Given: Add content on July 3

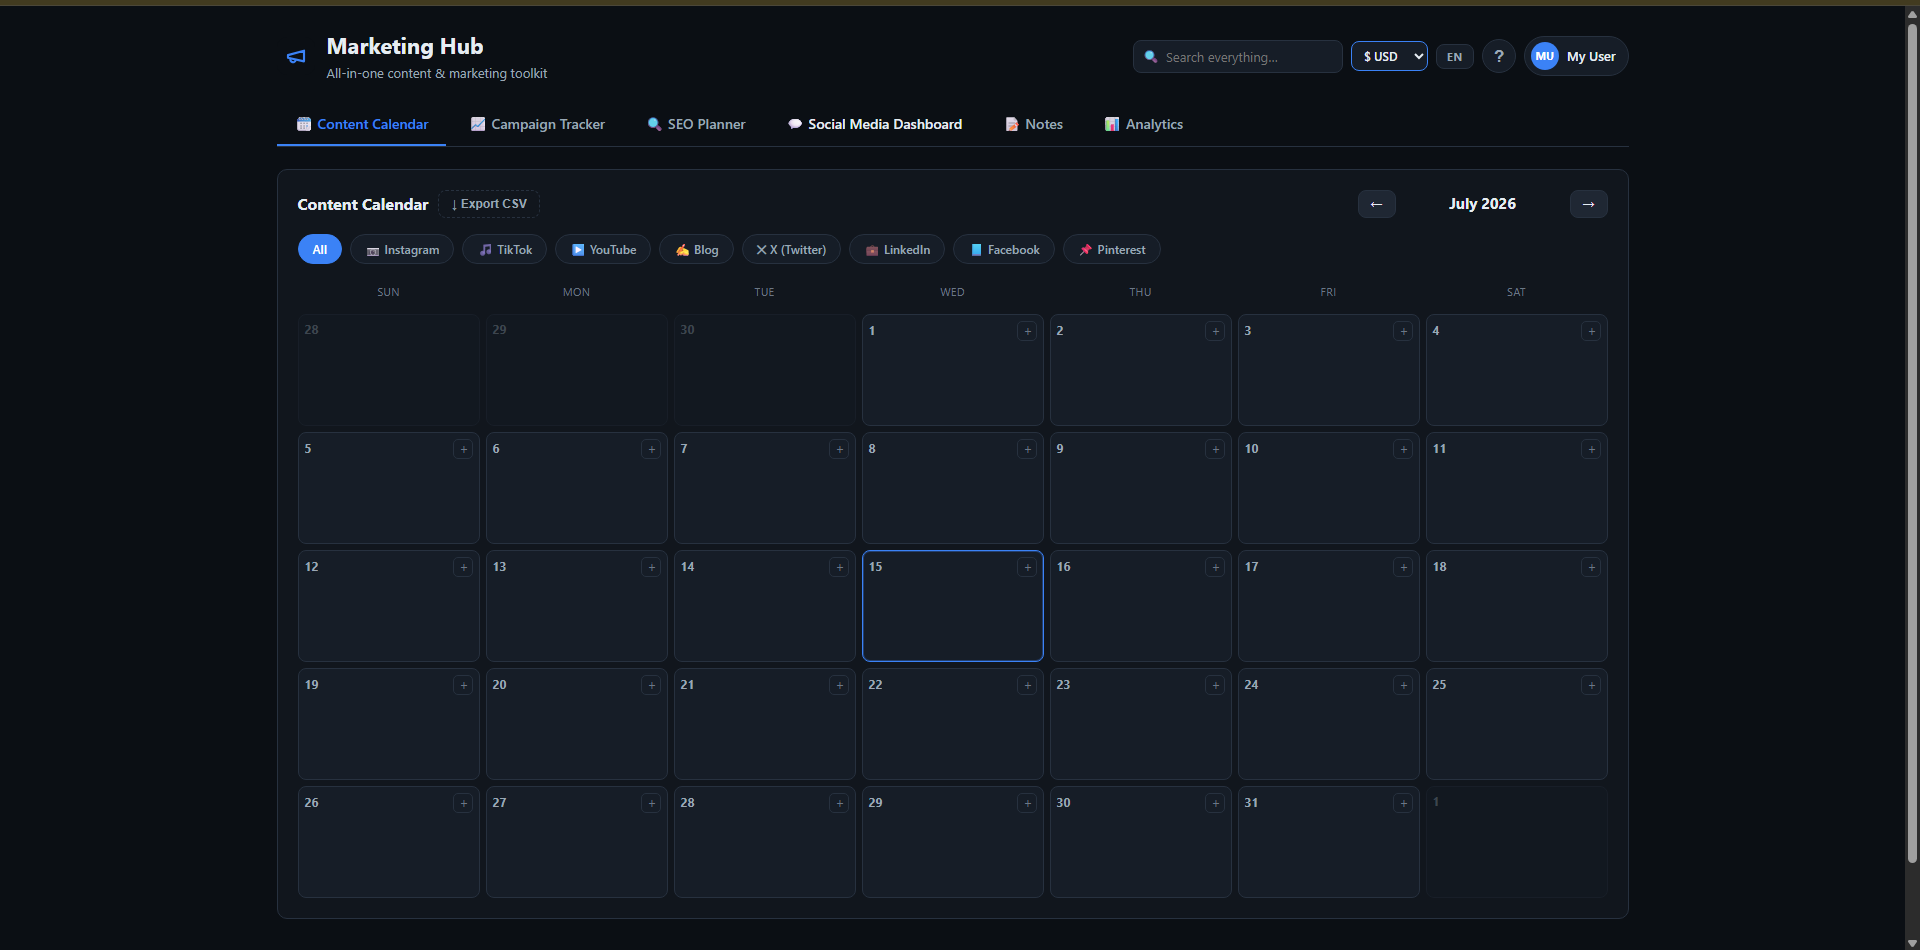Looking at the screenshot, I should tap(1403, 331).
